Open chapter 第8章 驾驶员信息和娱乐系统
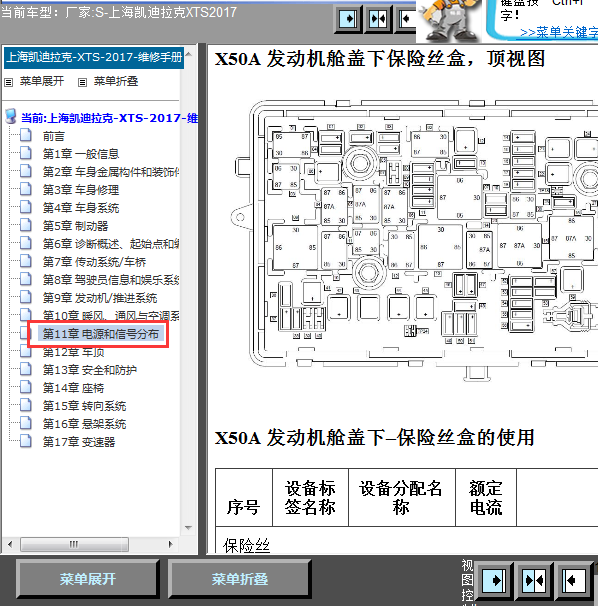 [x=111, y=280]
